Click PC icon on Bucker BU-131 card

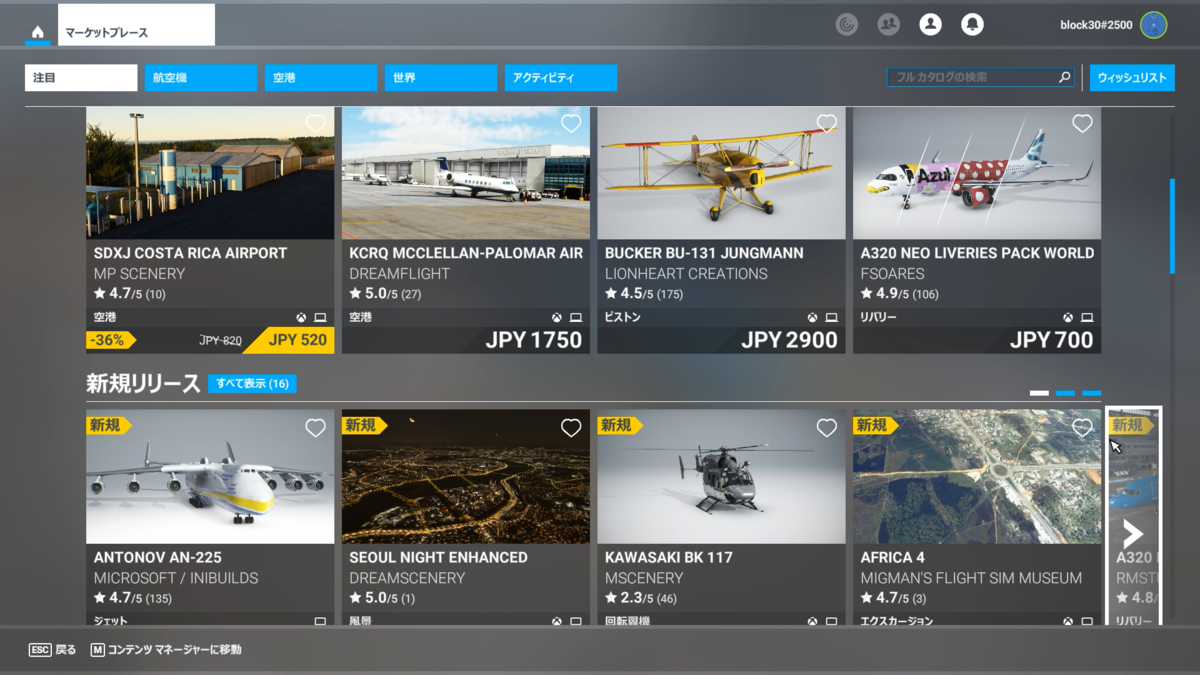(831, 317)
